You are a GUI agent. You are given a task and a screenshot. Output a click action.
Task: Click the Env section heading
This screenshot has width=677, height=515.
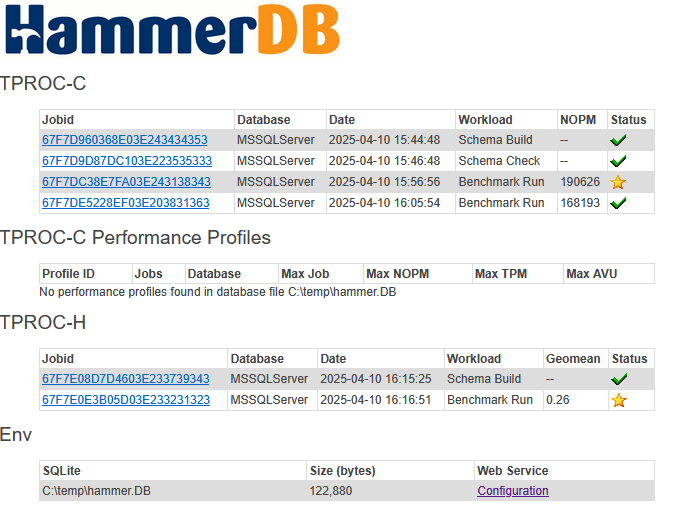coord(16,434)
